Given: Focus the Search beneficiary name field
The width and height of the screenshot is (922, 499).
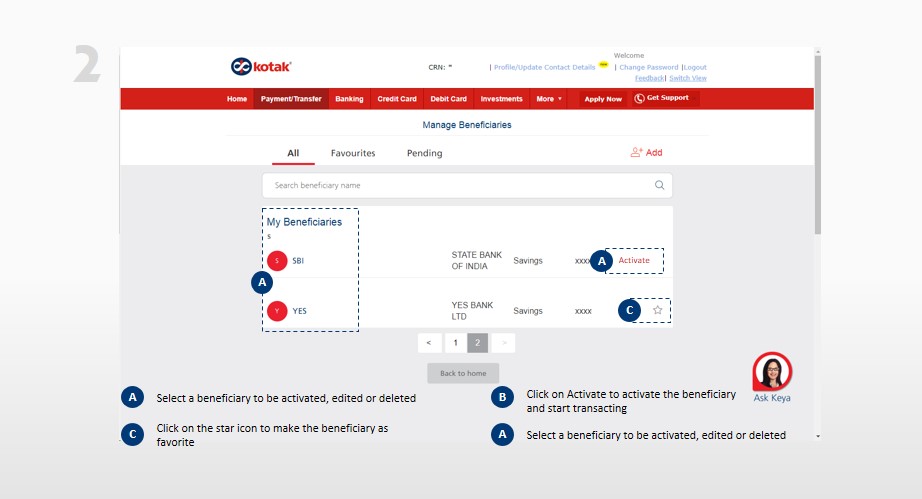Looking at the screenshot, I should pyautogui.click(x=467, y=185).
